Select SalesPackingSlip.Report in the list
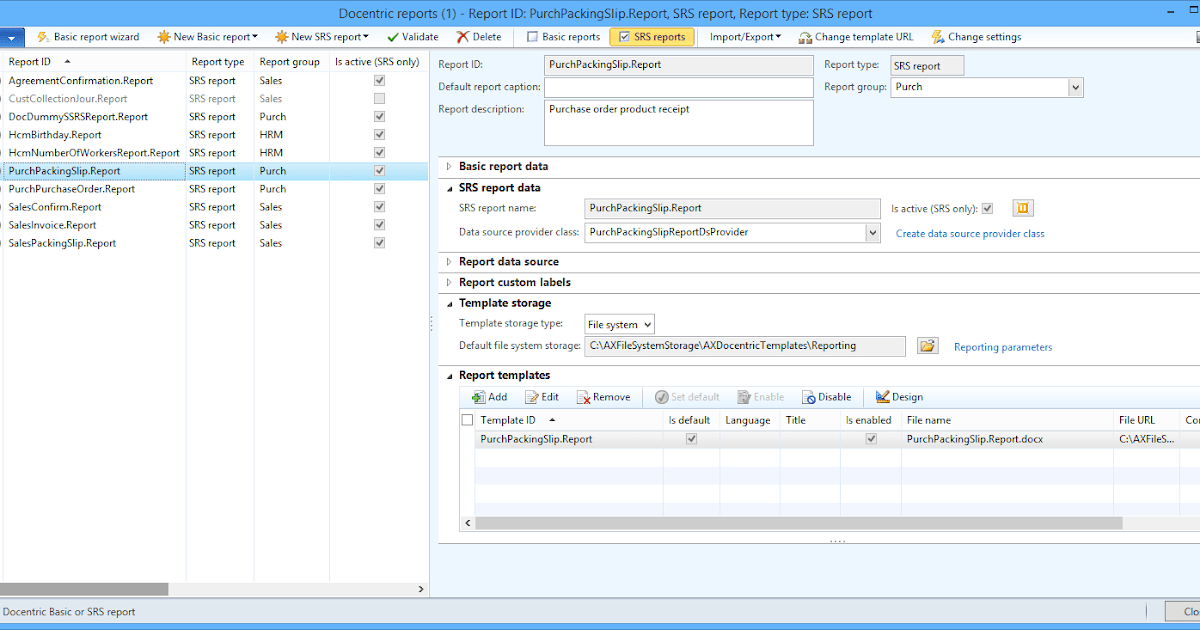The width and height of the screenshot is (1200, 630). pos(63,243)
